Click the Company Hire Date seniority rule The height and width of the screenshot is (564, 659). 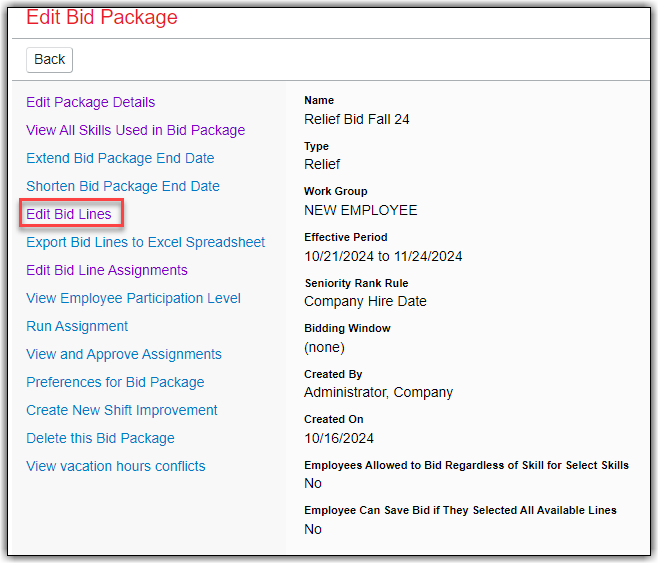click(x=365, y=301)
